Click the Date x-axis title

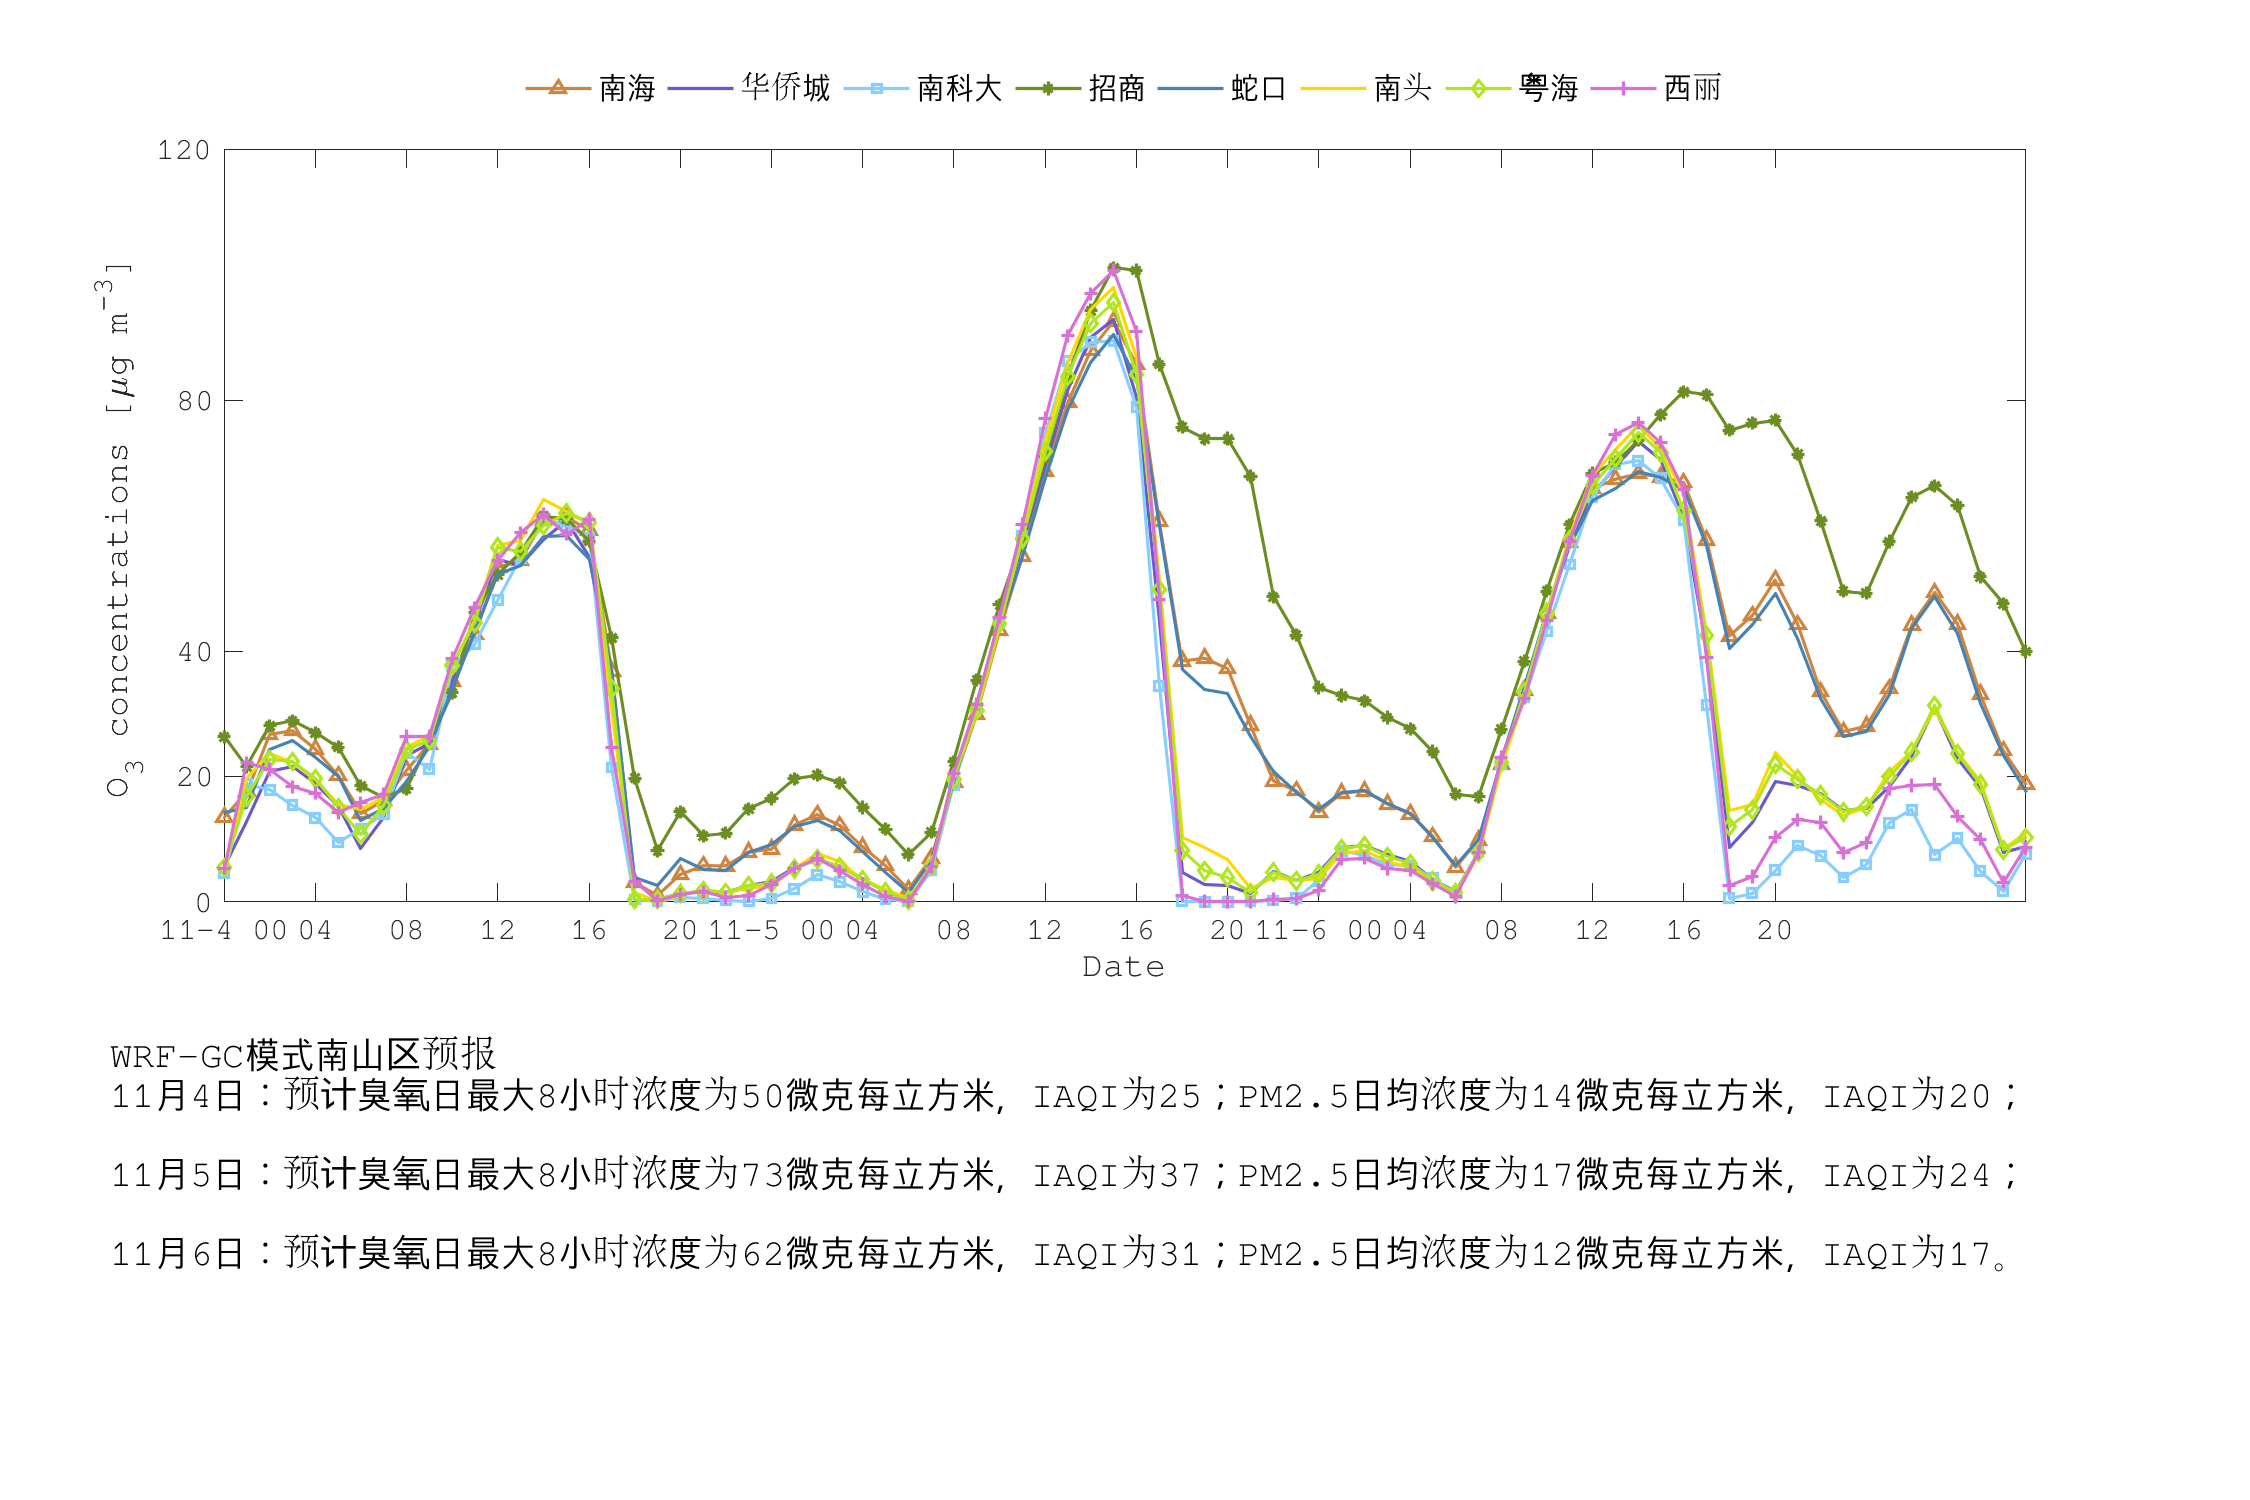click(1124, 967)
